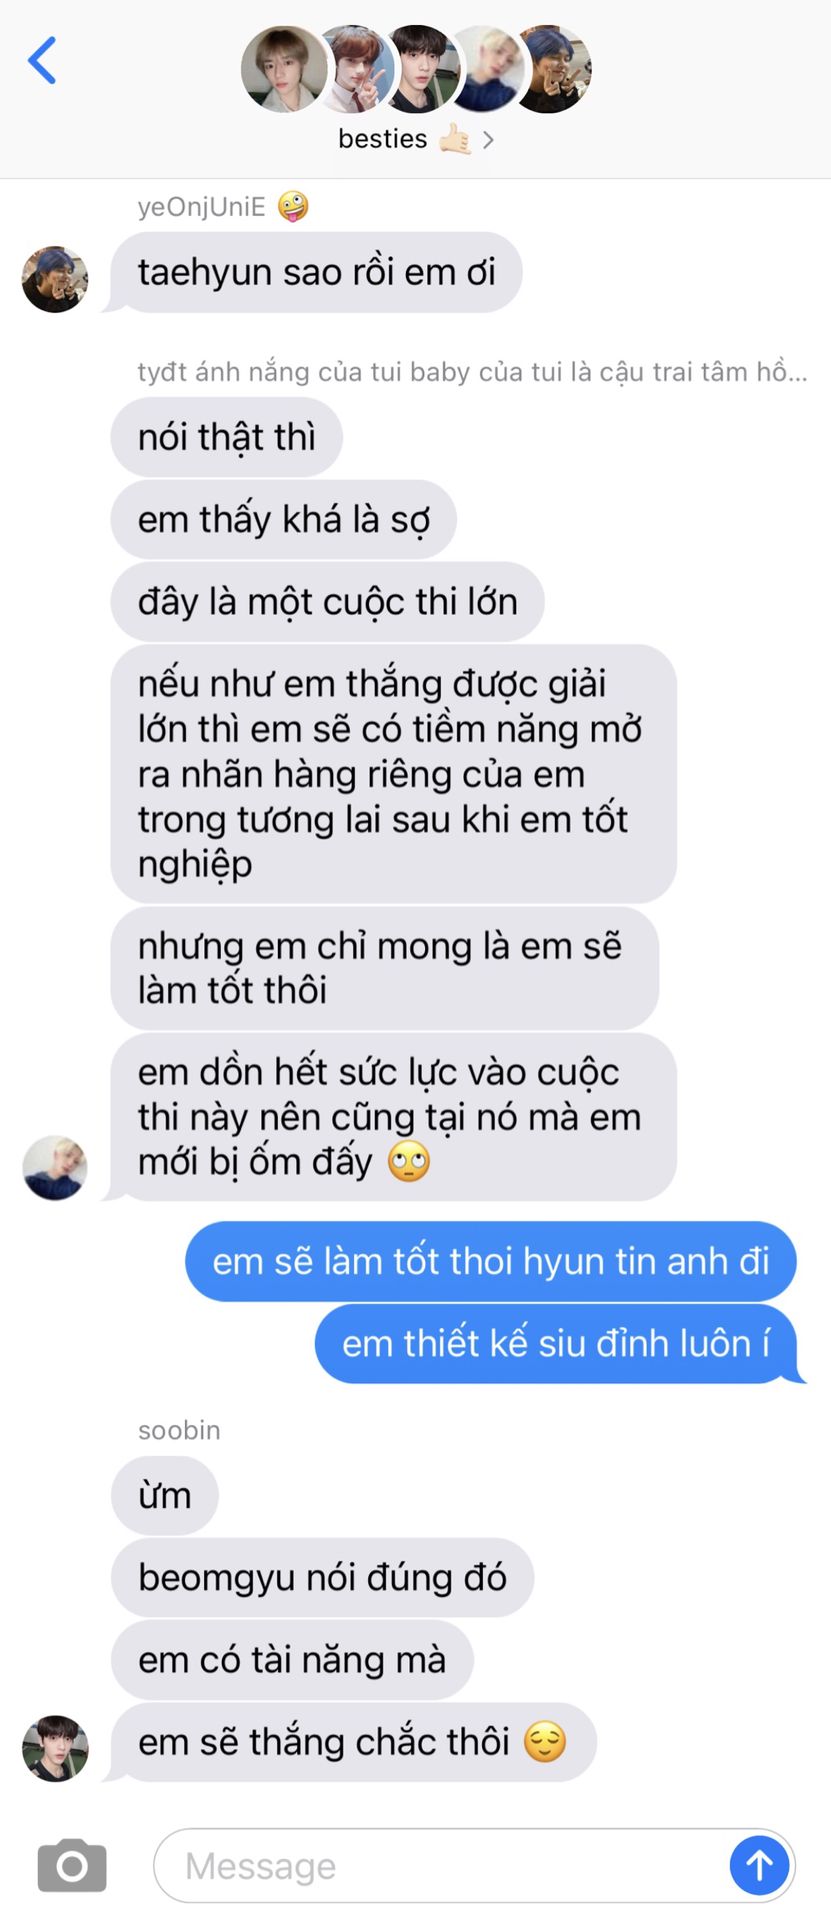Select the bubble 'nói thật thì'
831x1920 pixels.
tap(227, 438)
